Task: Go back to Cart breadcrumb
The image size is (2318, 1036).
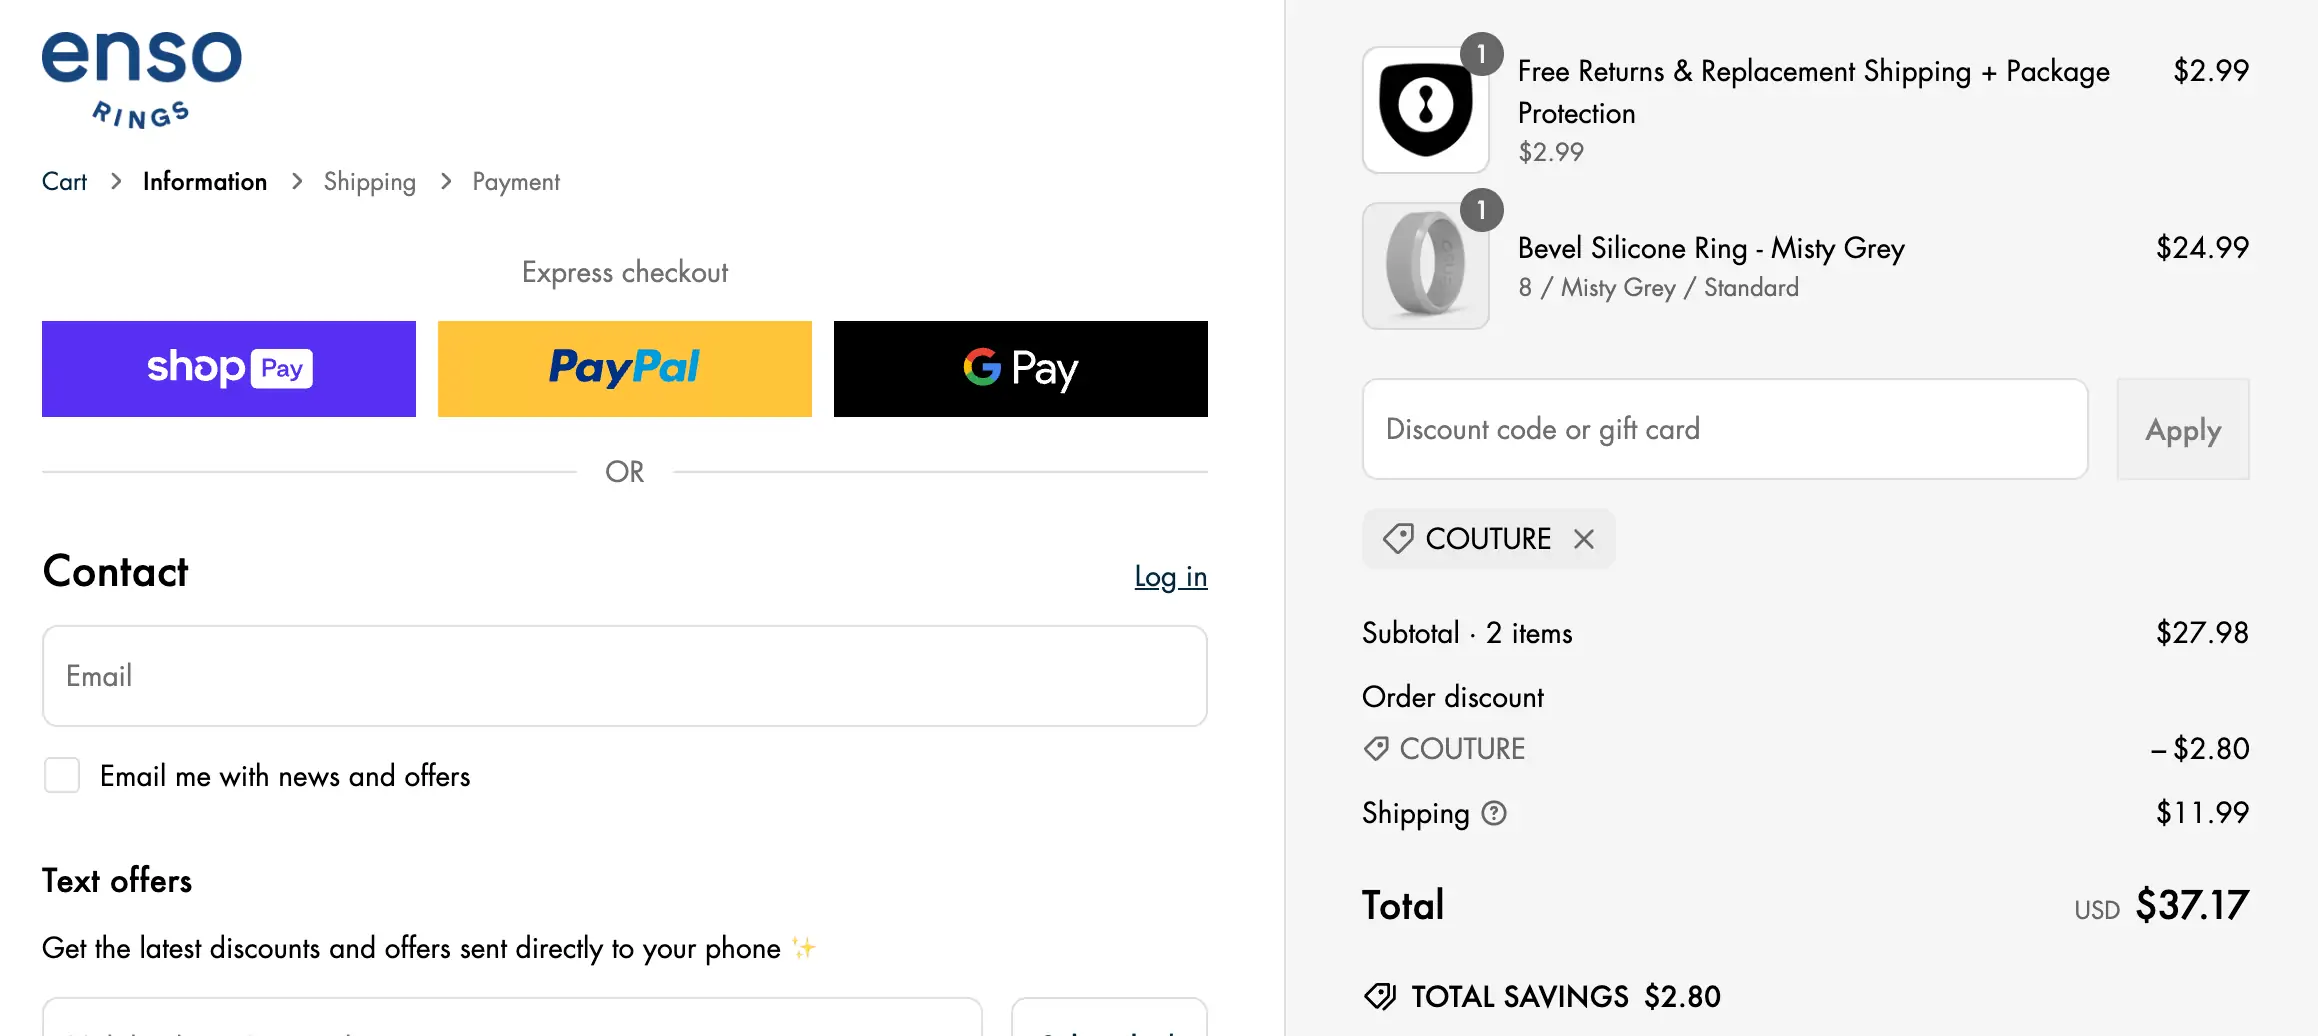Action: point(64,181)
